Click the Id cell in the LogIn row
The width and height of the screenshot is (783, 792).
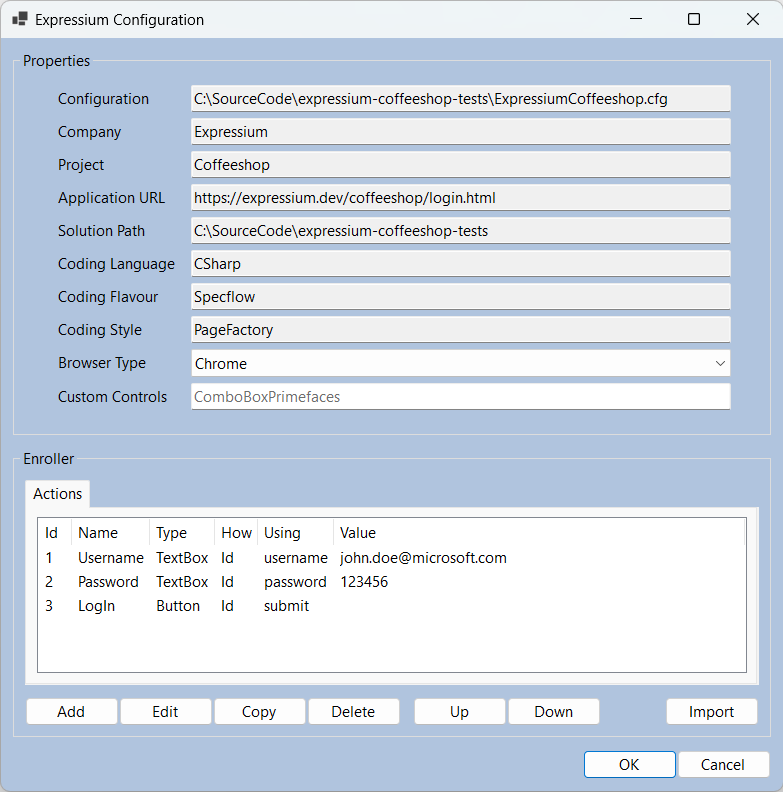[x=227, y=606]
